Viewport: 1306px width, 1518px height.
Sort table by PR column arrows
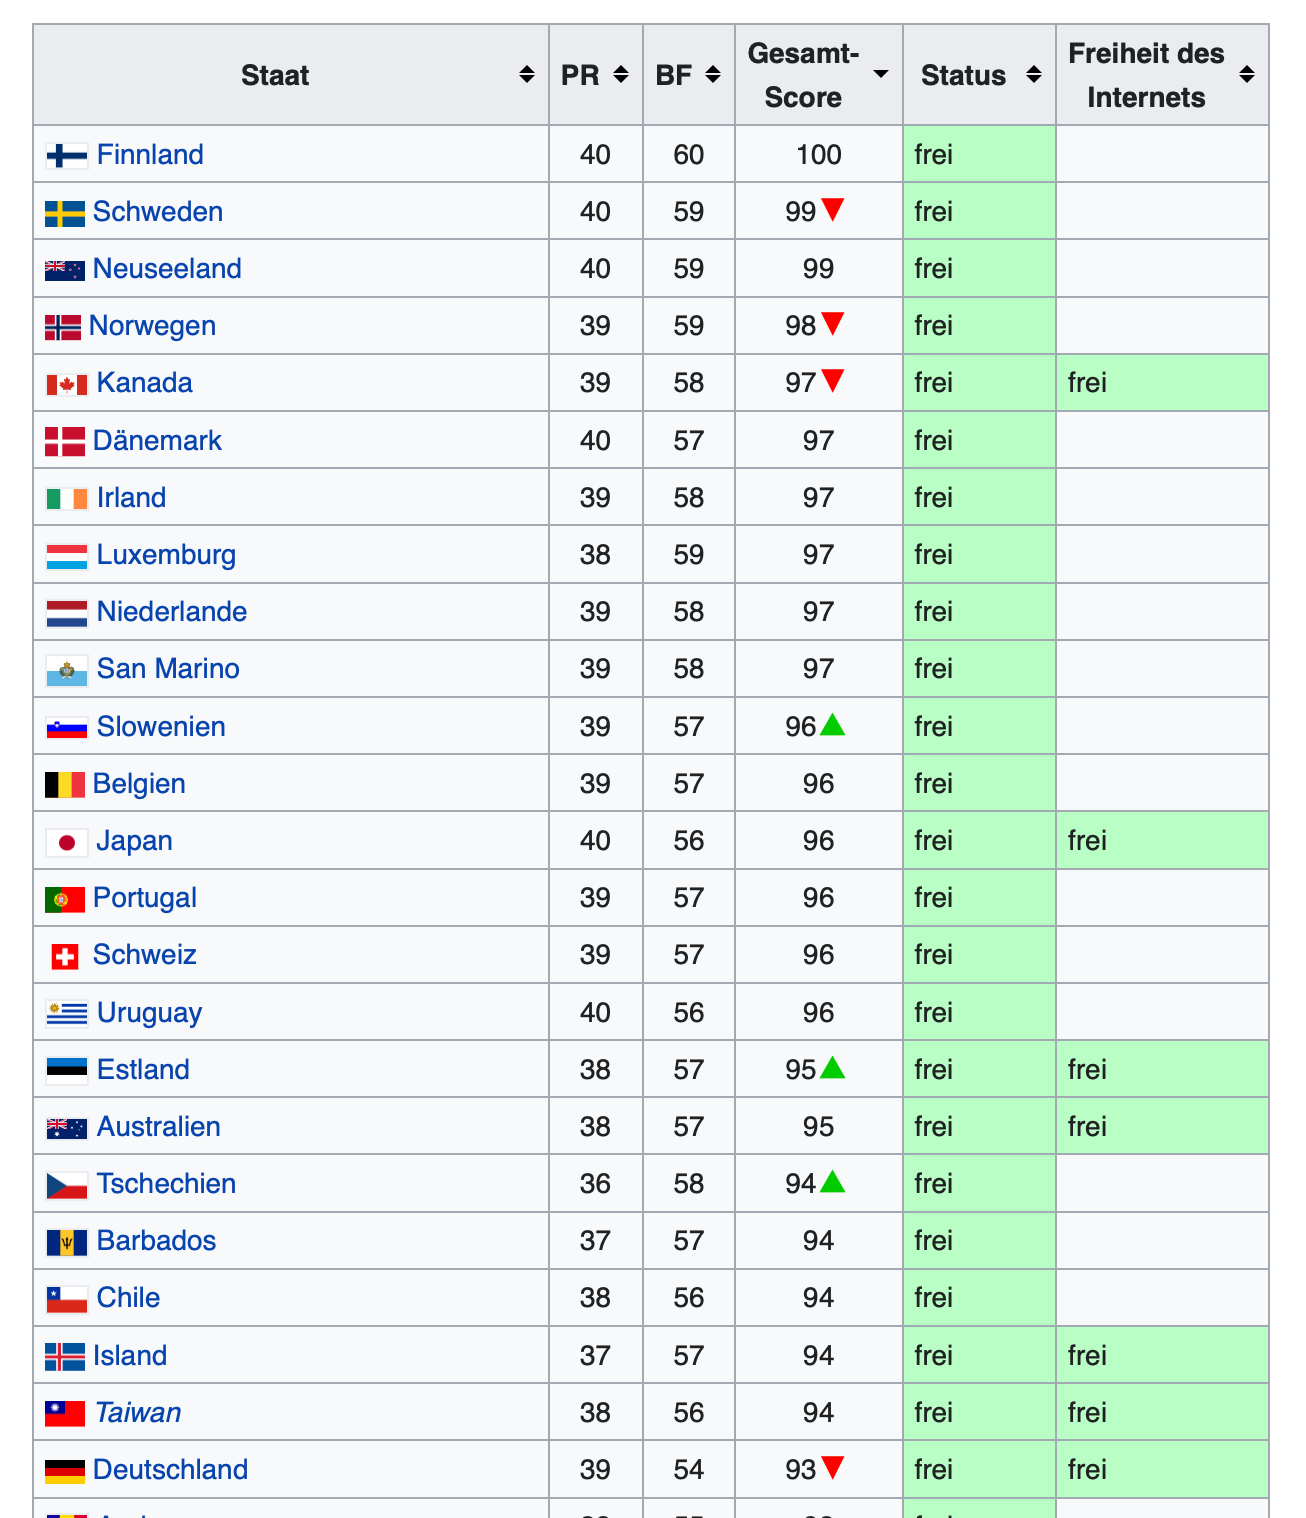[621, 75]
